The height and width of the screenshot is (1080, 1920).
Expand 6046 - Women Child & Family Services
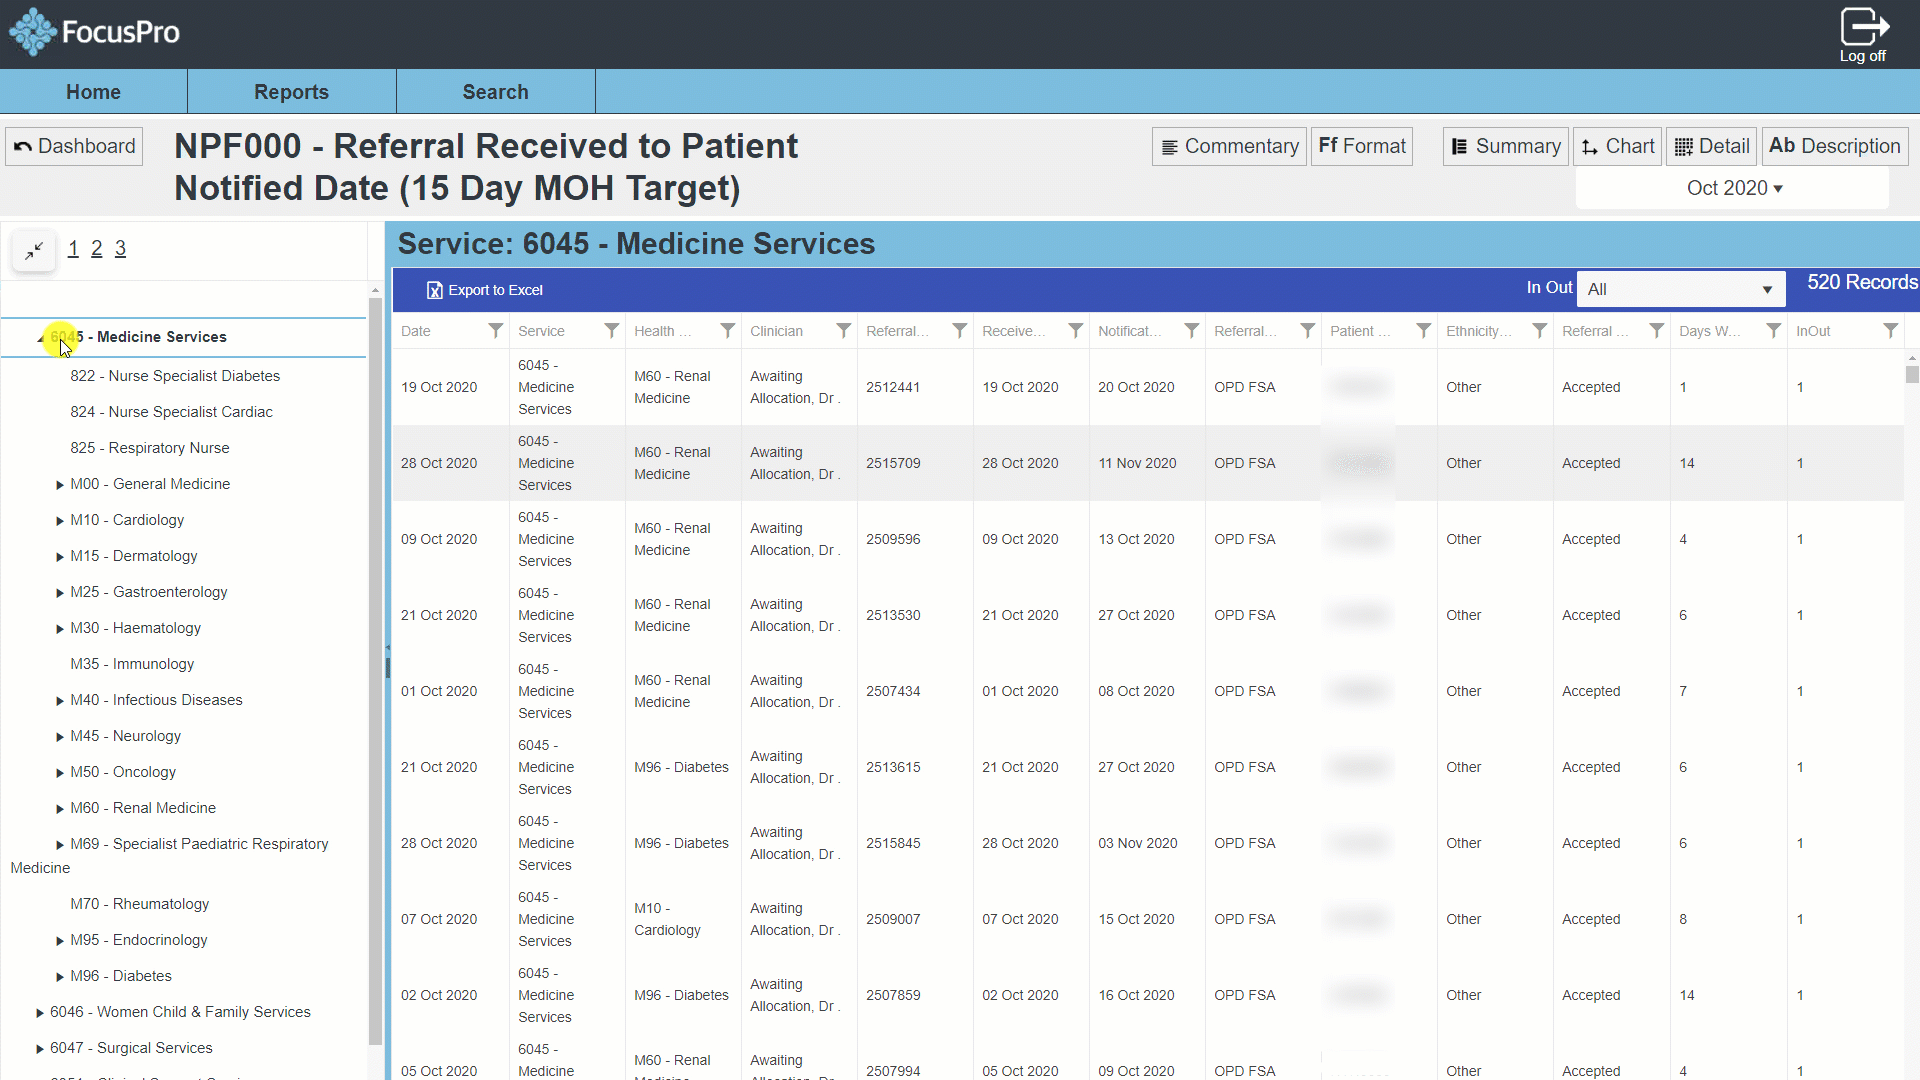(x=40, y=1013)
